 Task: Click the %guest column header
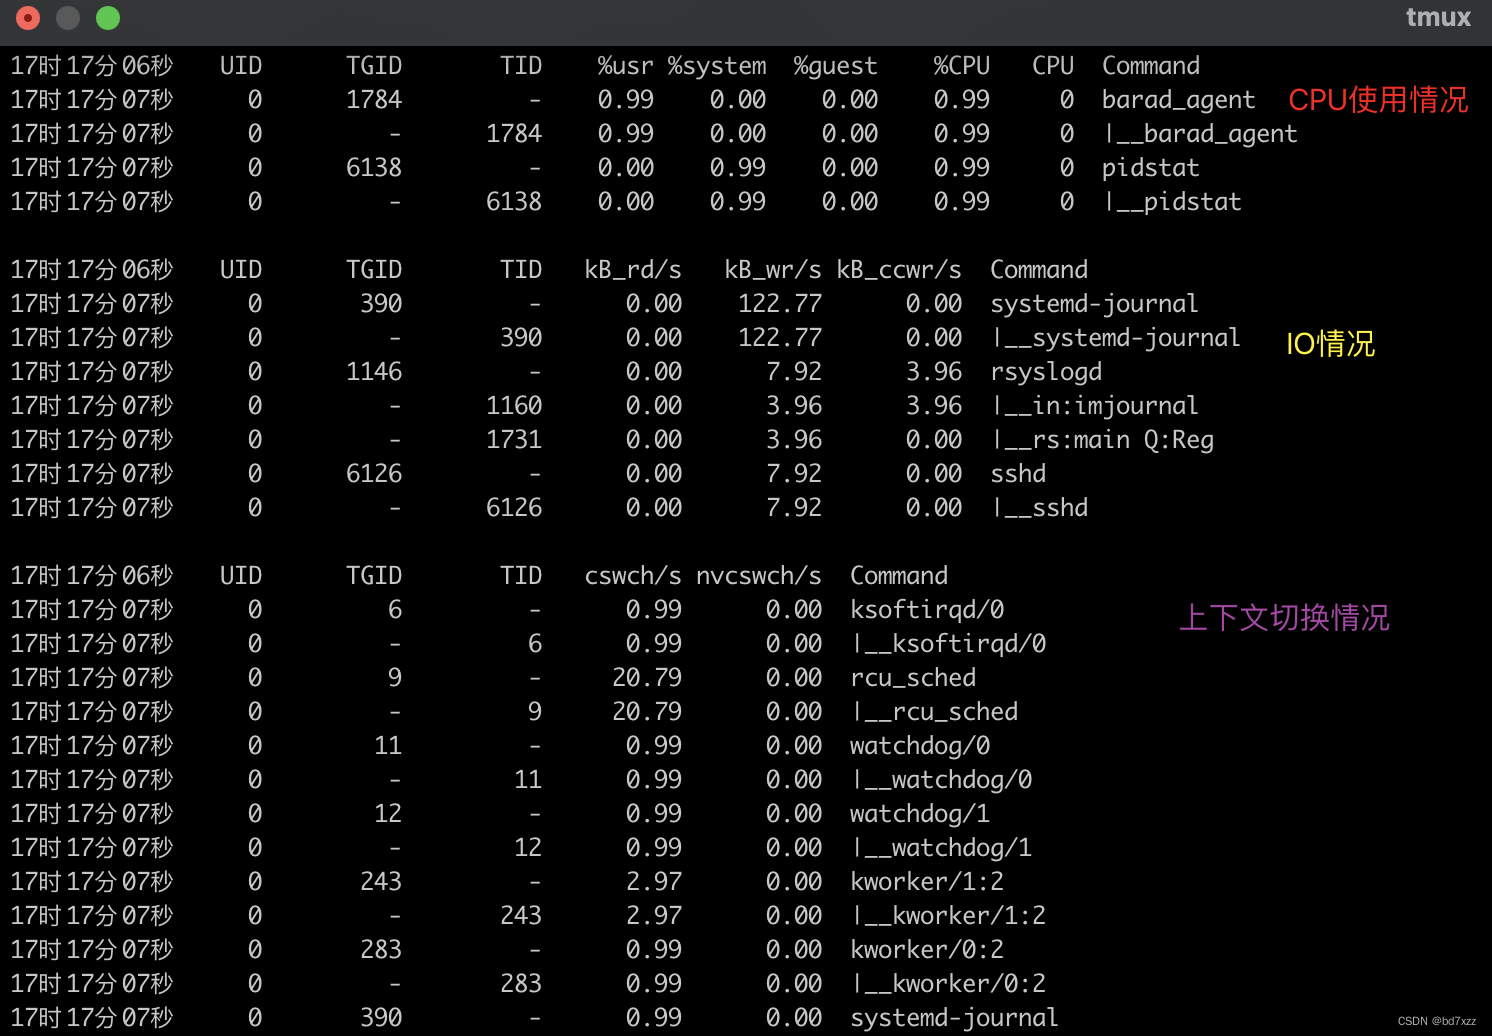tap(835, 66)
